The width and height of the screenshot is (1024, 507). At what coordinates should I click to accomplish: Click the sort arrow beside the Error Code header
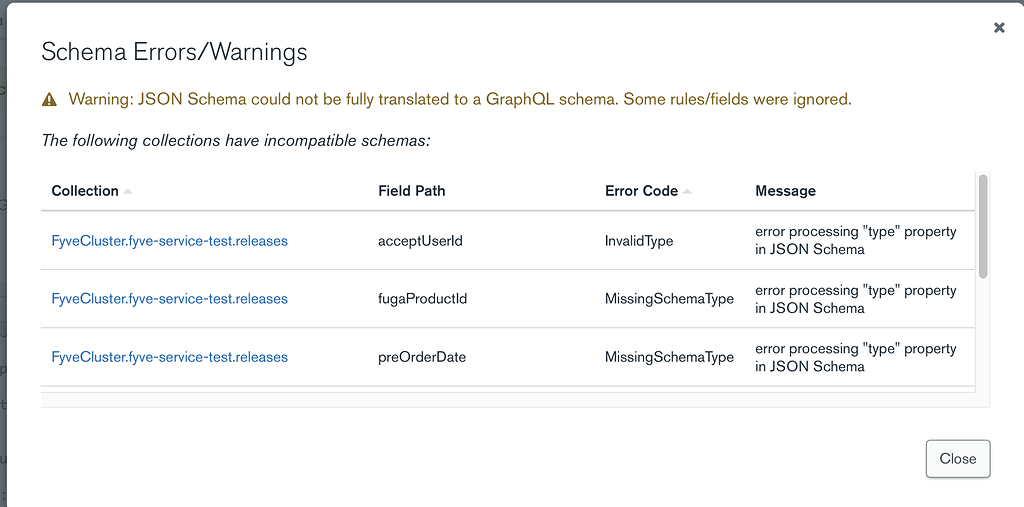[x=687, y=191]
